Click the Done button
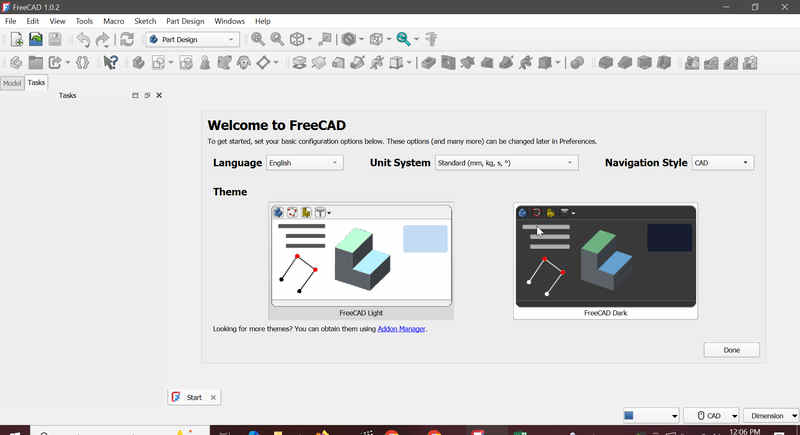This screenshot has height=435, width=800. (732, 350)
